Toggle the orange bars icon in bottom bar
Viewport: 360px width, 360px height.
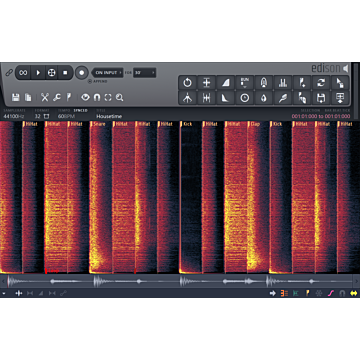284,293
